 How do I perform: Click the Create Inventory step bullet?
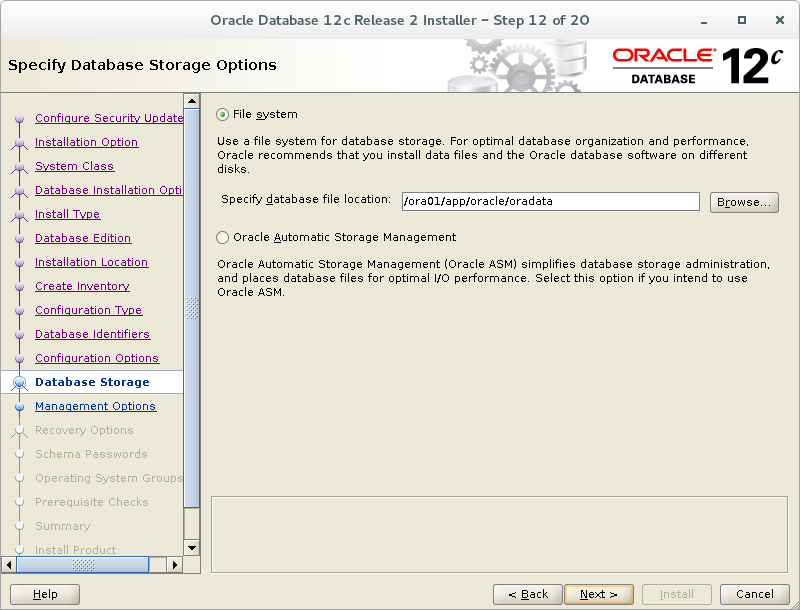[19, 287]
